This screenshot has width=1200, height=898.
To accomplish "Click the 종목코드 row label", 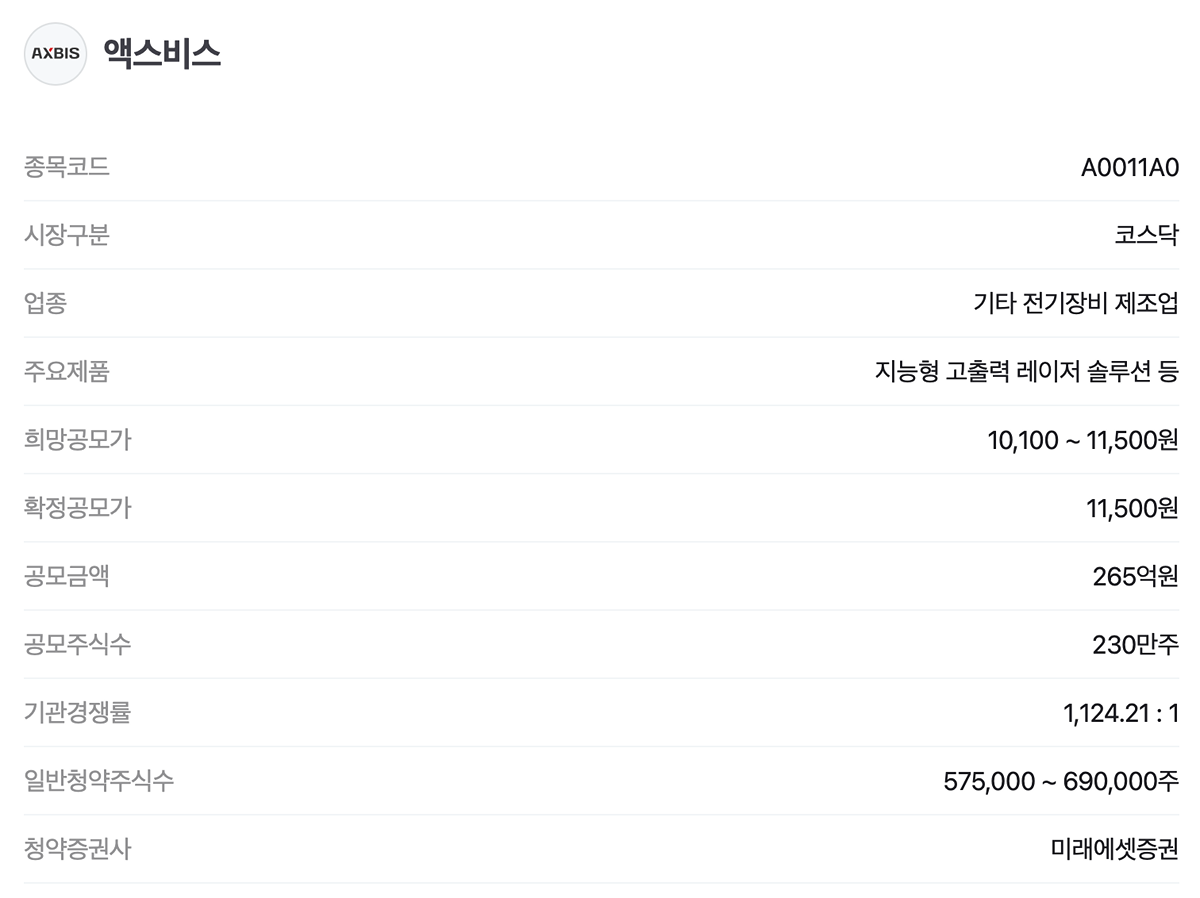I will 67,168.
